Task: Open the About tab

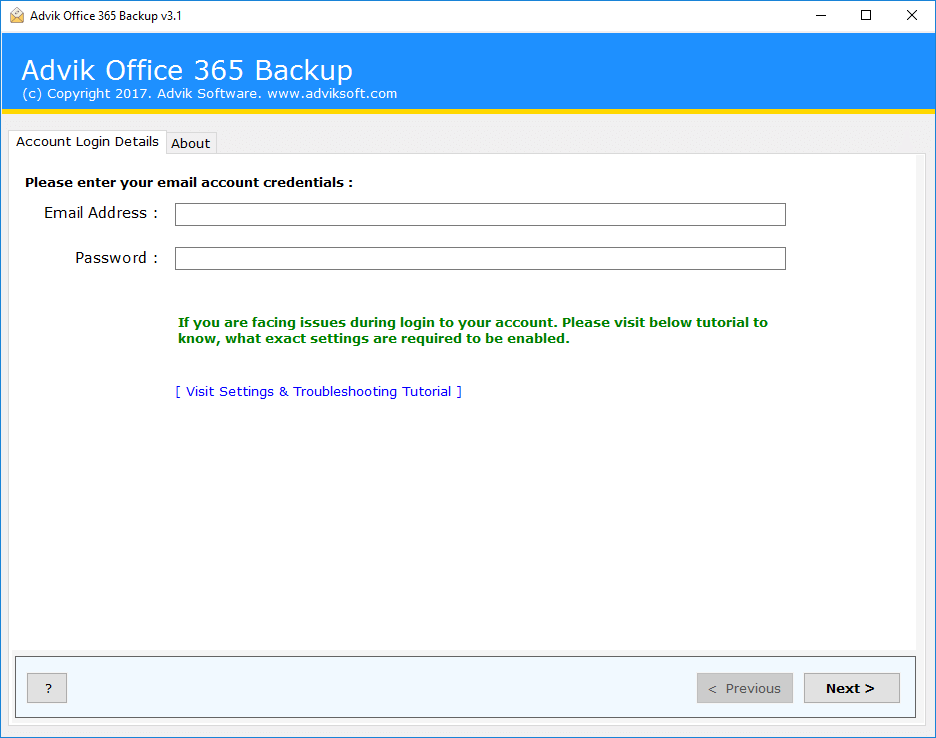Action: tap(190, 143)
